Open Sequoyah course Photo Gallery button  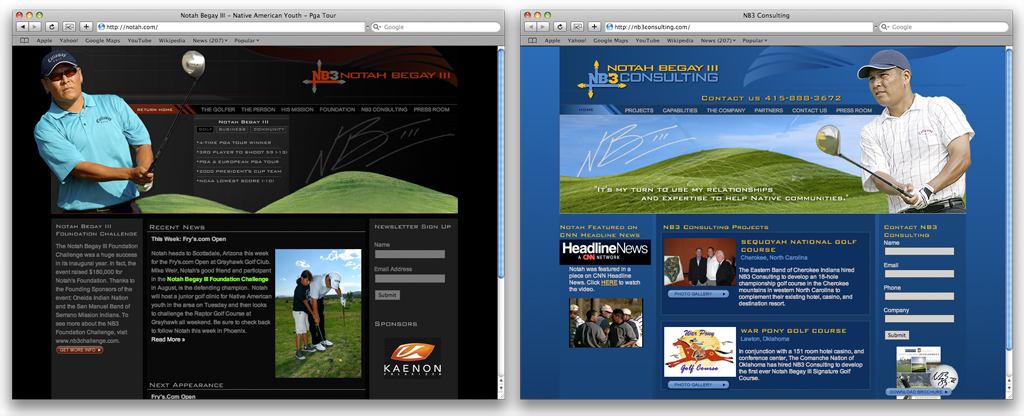[x=697, y=294]
